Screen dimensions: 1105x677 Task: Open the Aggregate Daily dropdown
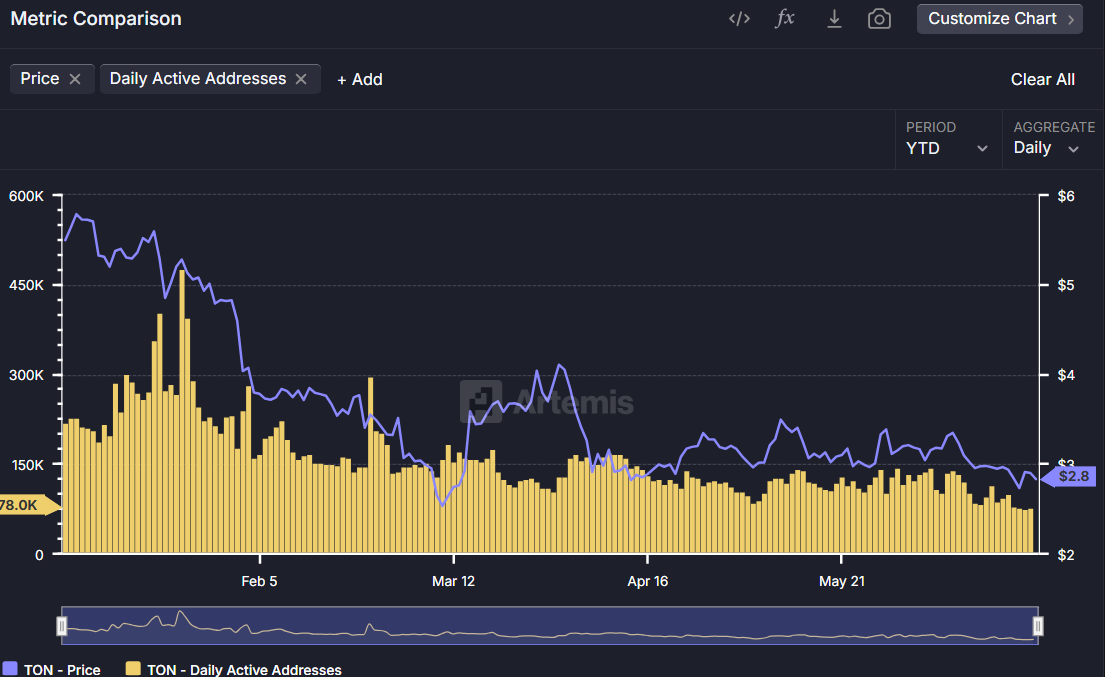click(x=1046, y=148)
